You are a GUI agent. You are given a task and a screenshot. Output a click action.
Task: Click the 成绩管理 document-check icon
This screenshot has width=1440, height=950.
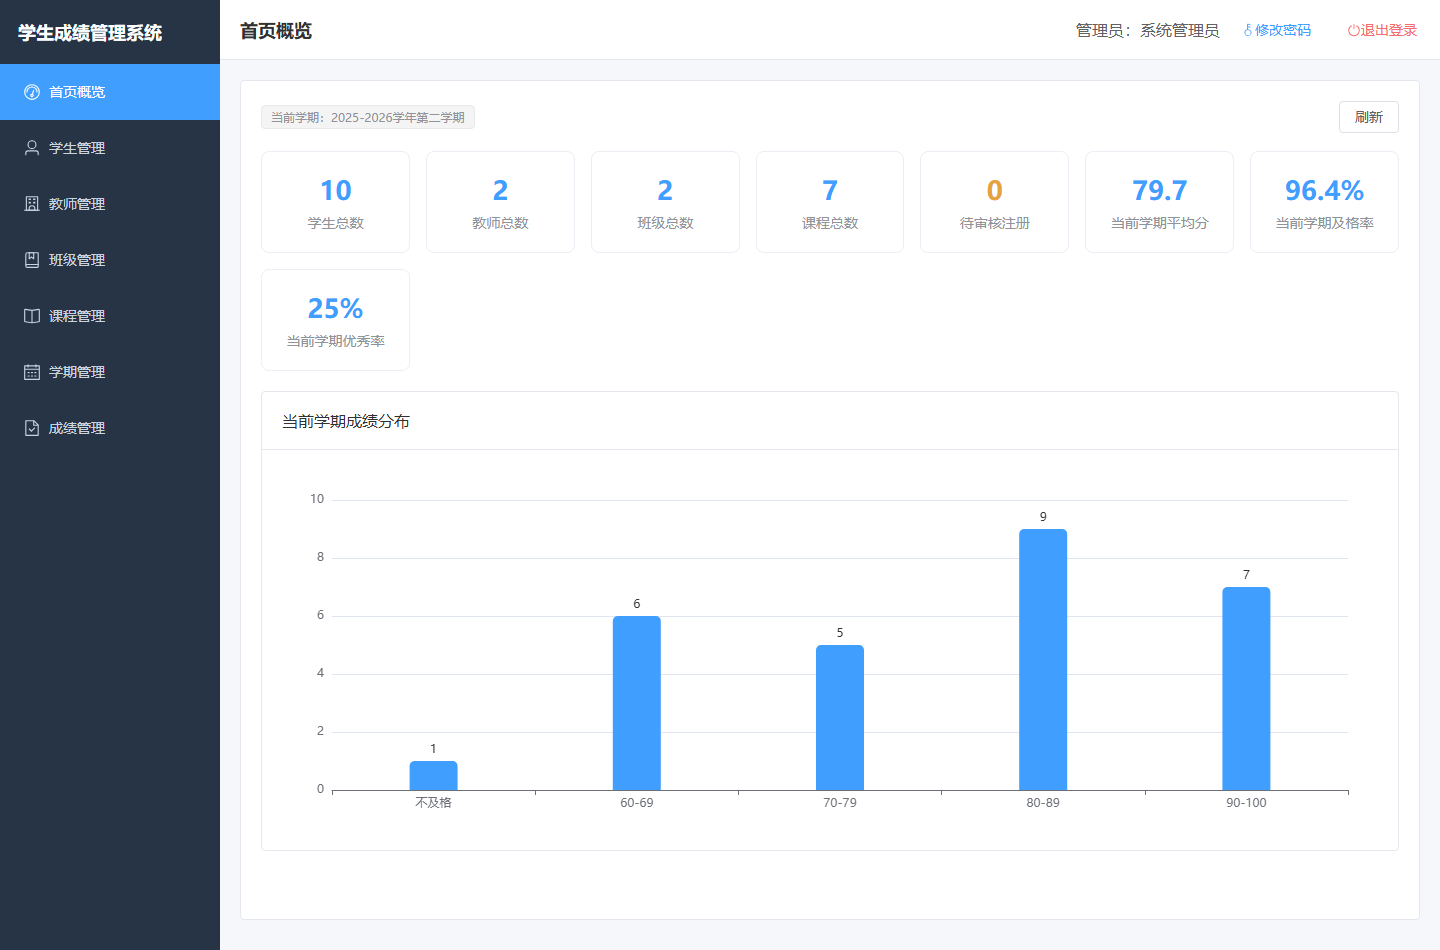pos(32,428)
